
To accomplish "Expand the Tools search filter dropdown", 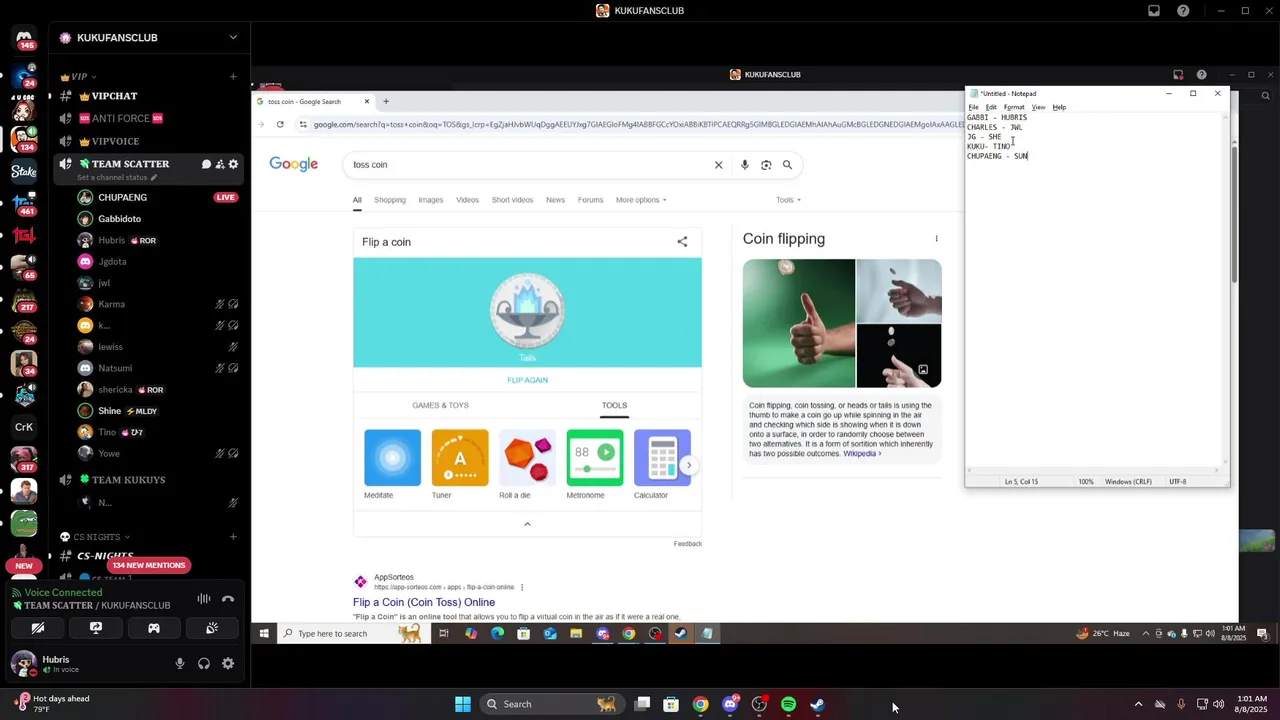I will tap(788, 200).
